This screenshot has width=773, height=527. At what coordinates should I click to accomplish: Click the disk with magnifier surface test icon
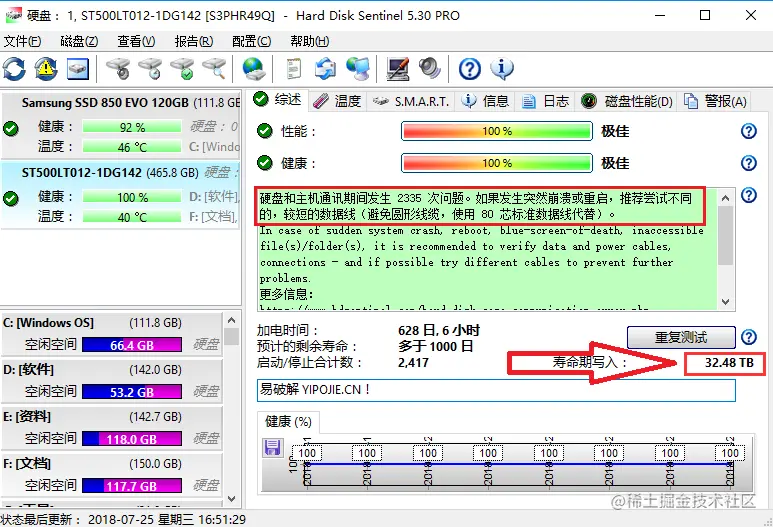click(214, 69)
